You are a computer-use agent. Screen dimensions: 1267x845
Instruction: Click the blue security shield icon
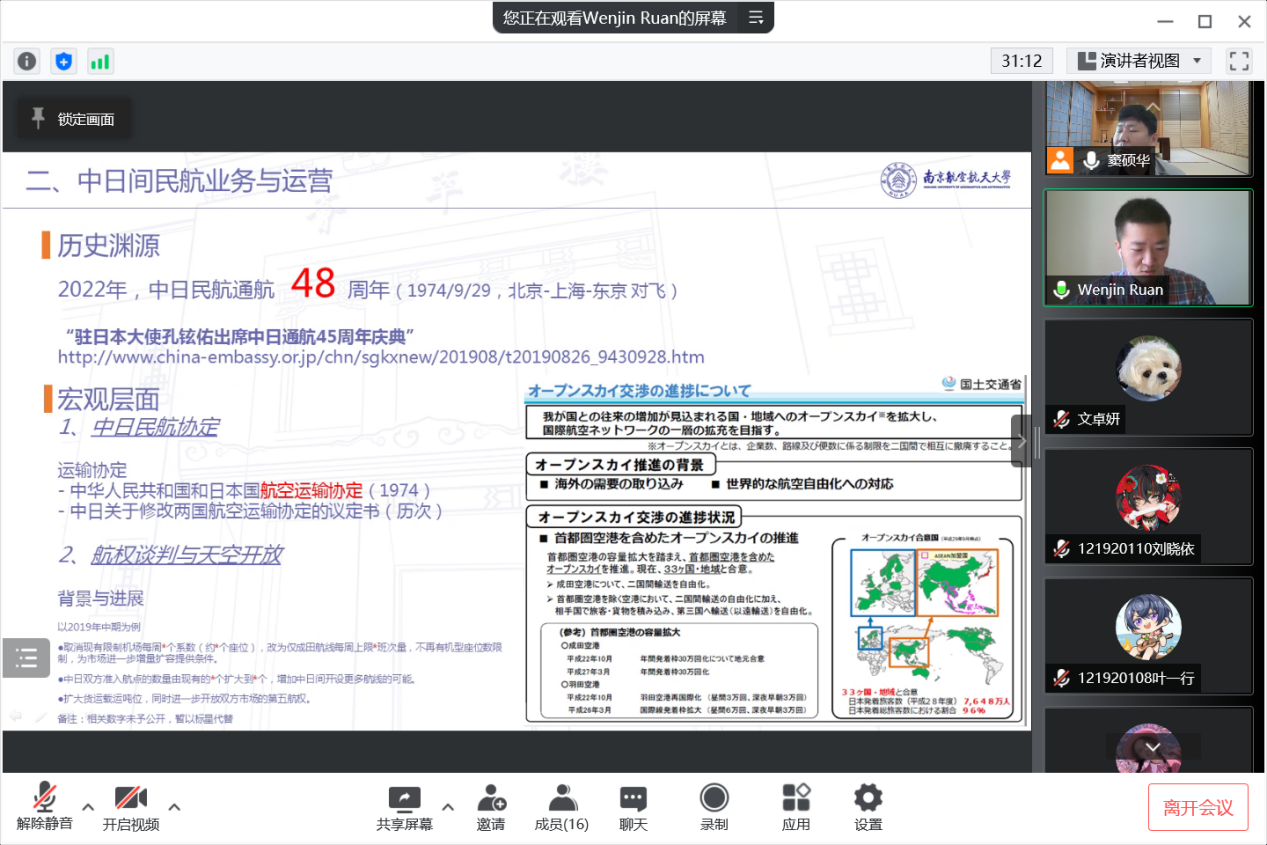pos(64,61)
